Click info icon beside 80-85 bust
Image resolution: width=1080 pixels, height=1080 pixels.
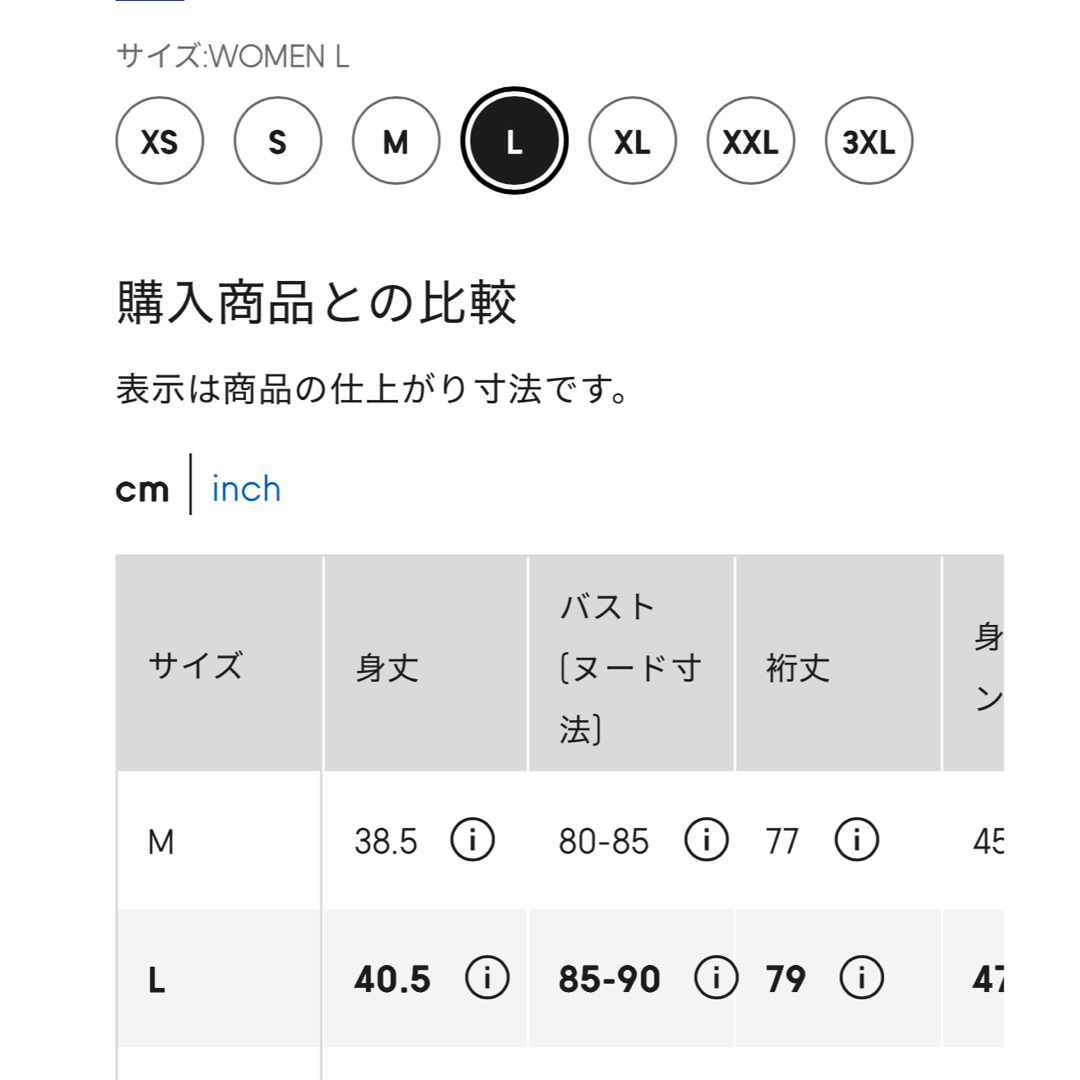click(706, 840)
